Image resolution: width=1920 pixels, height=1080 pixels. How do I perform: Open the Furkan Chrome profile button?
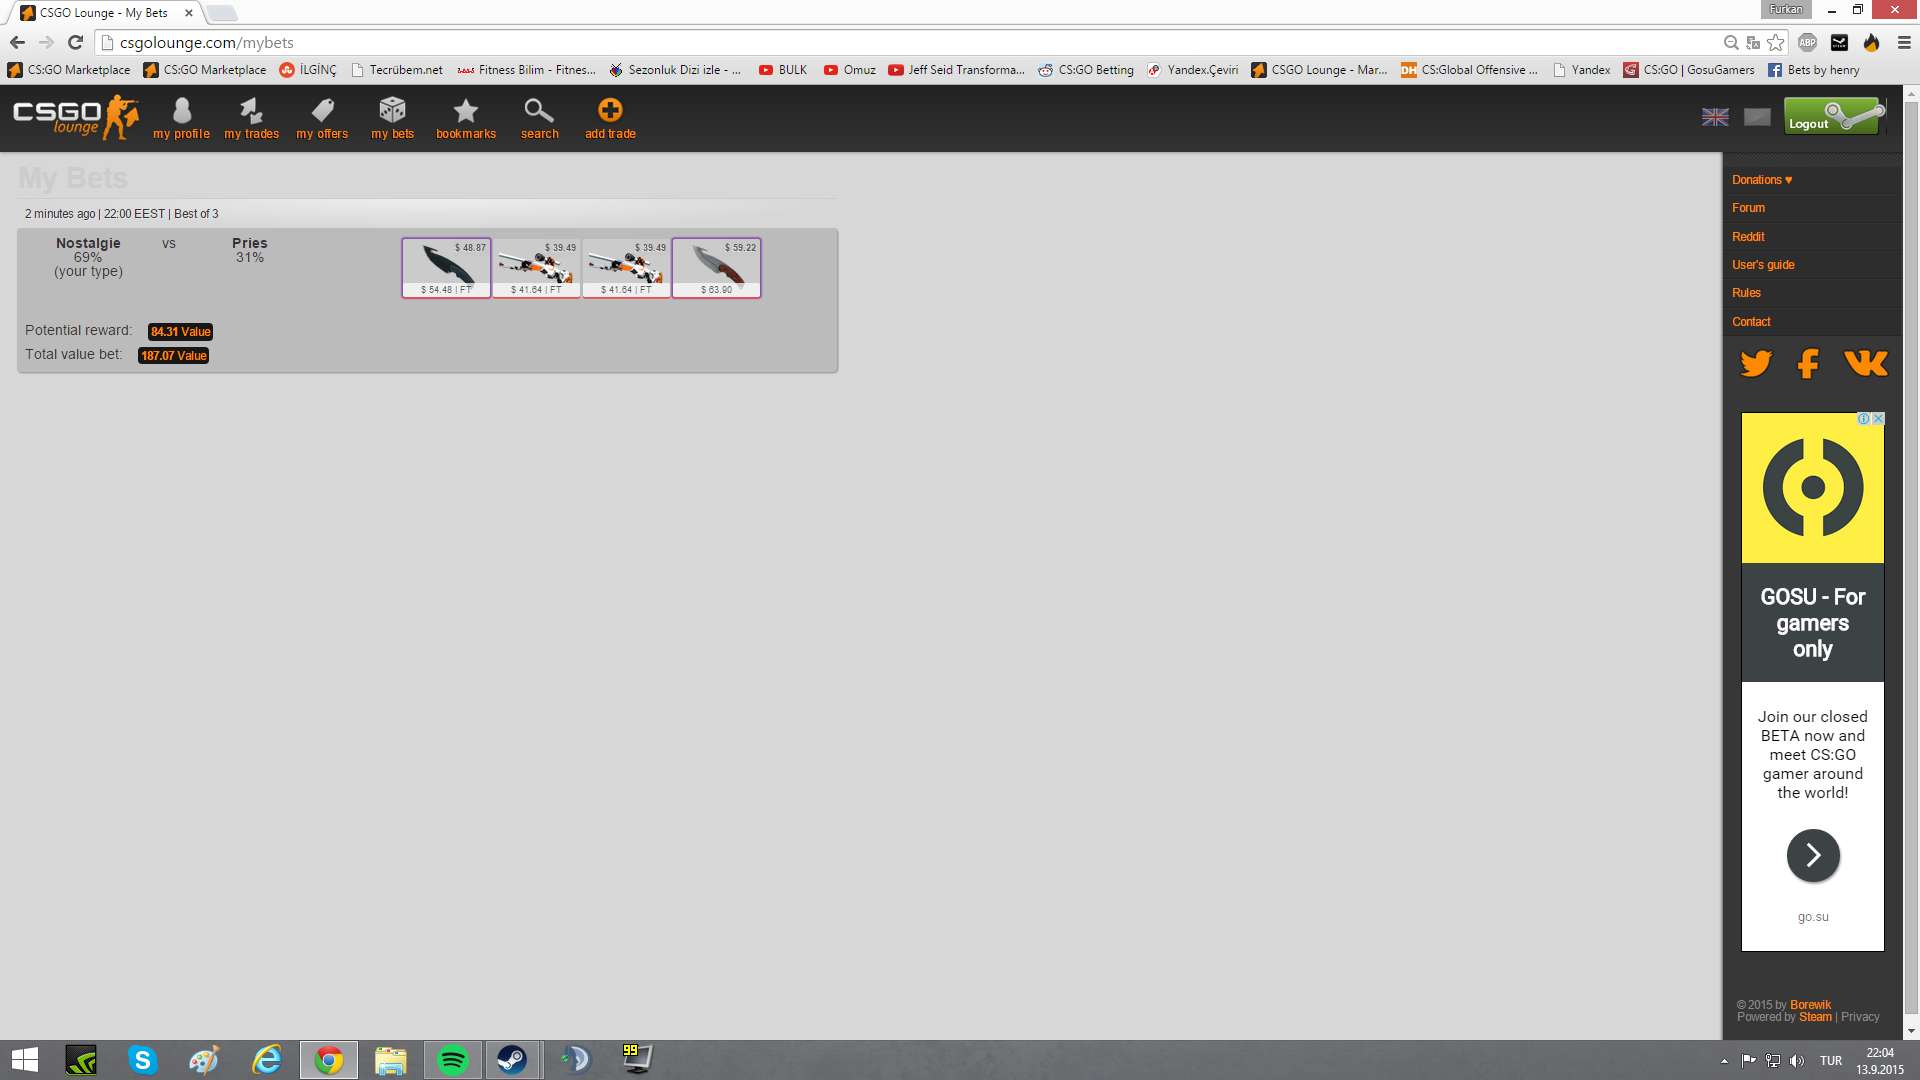[1786, 9]
